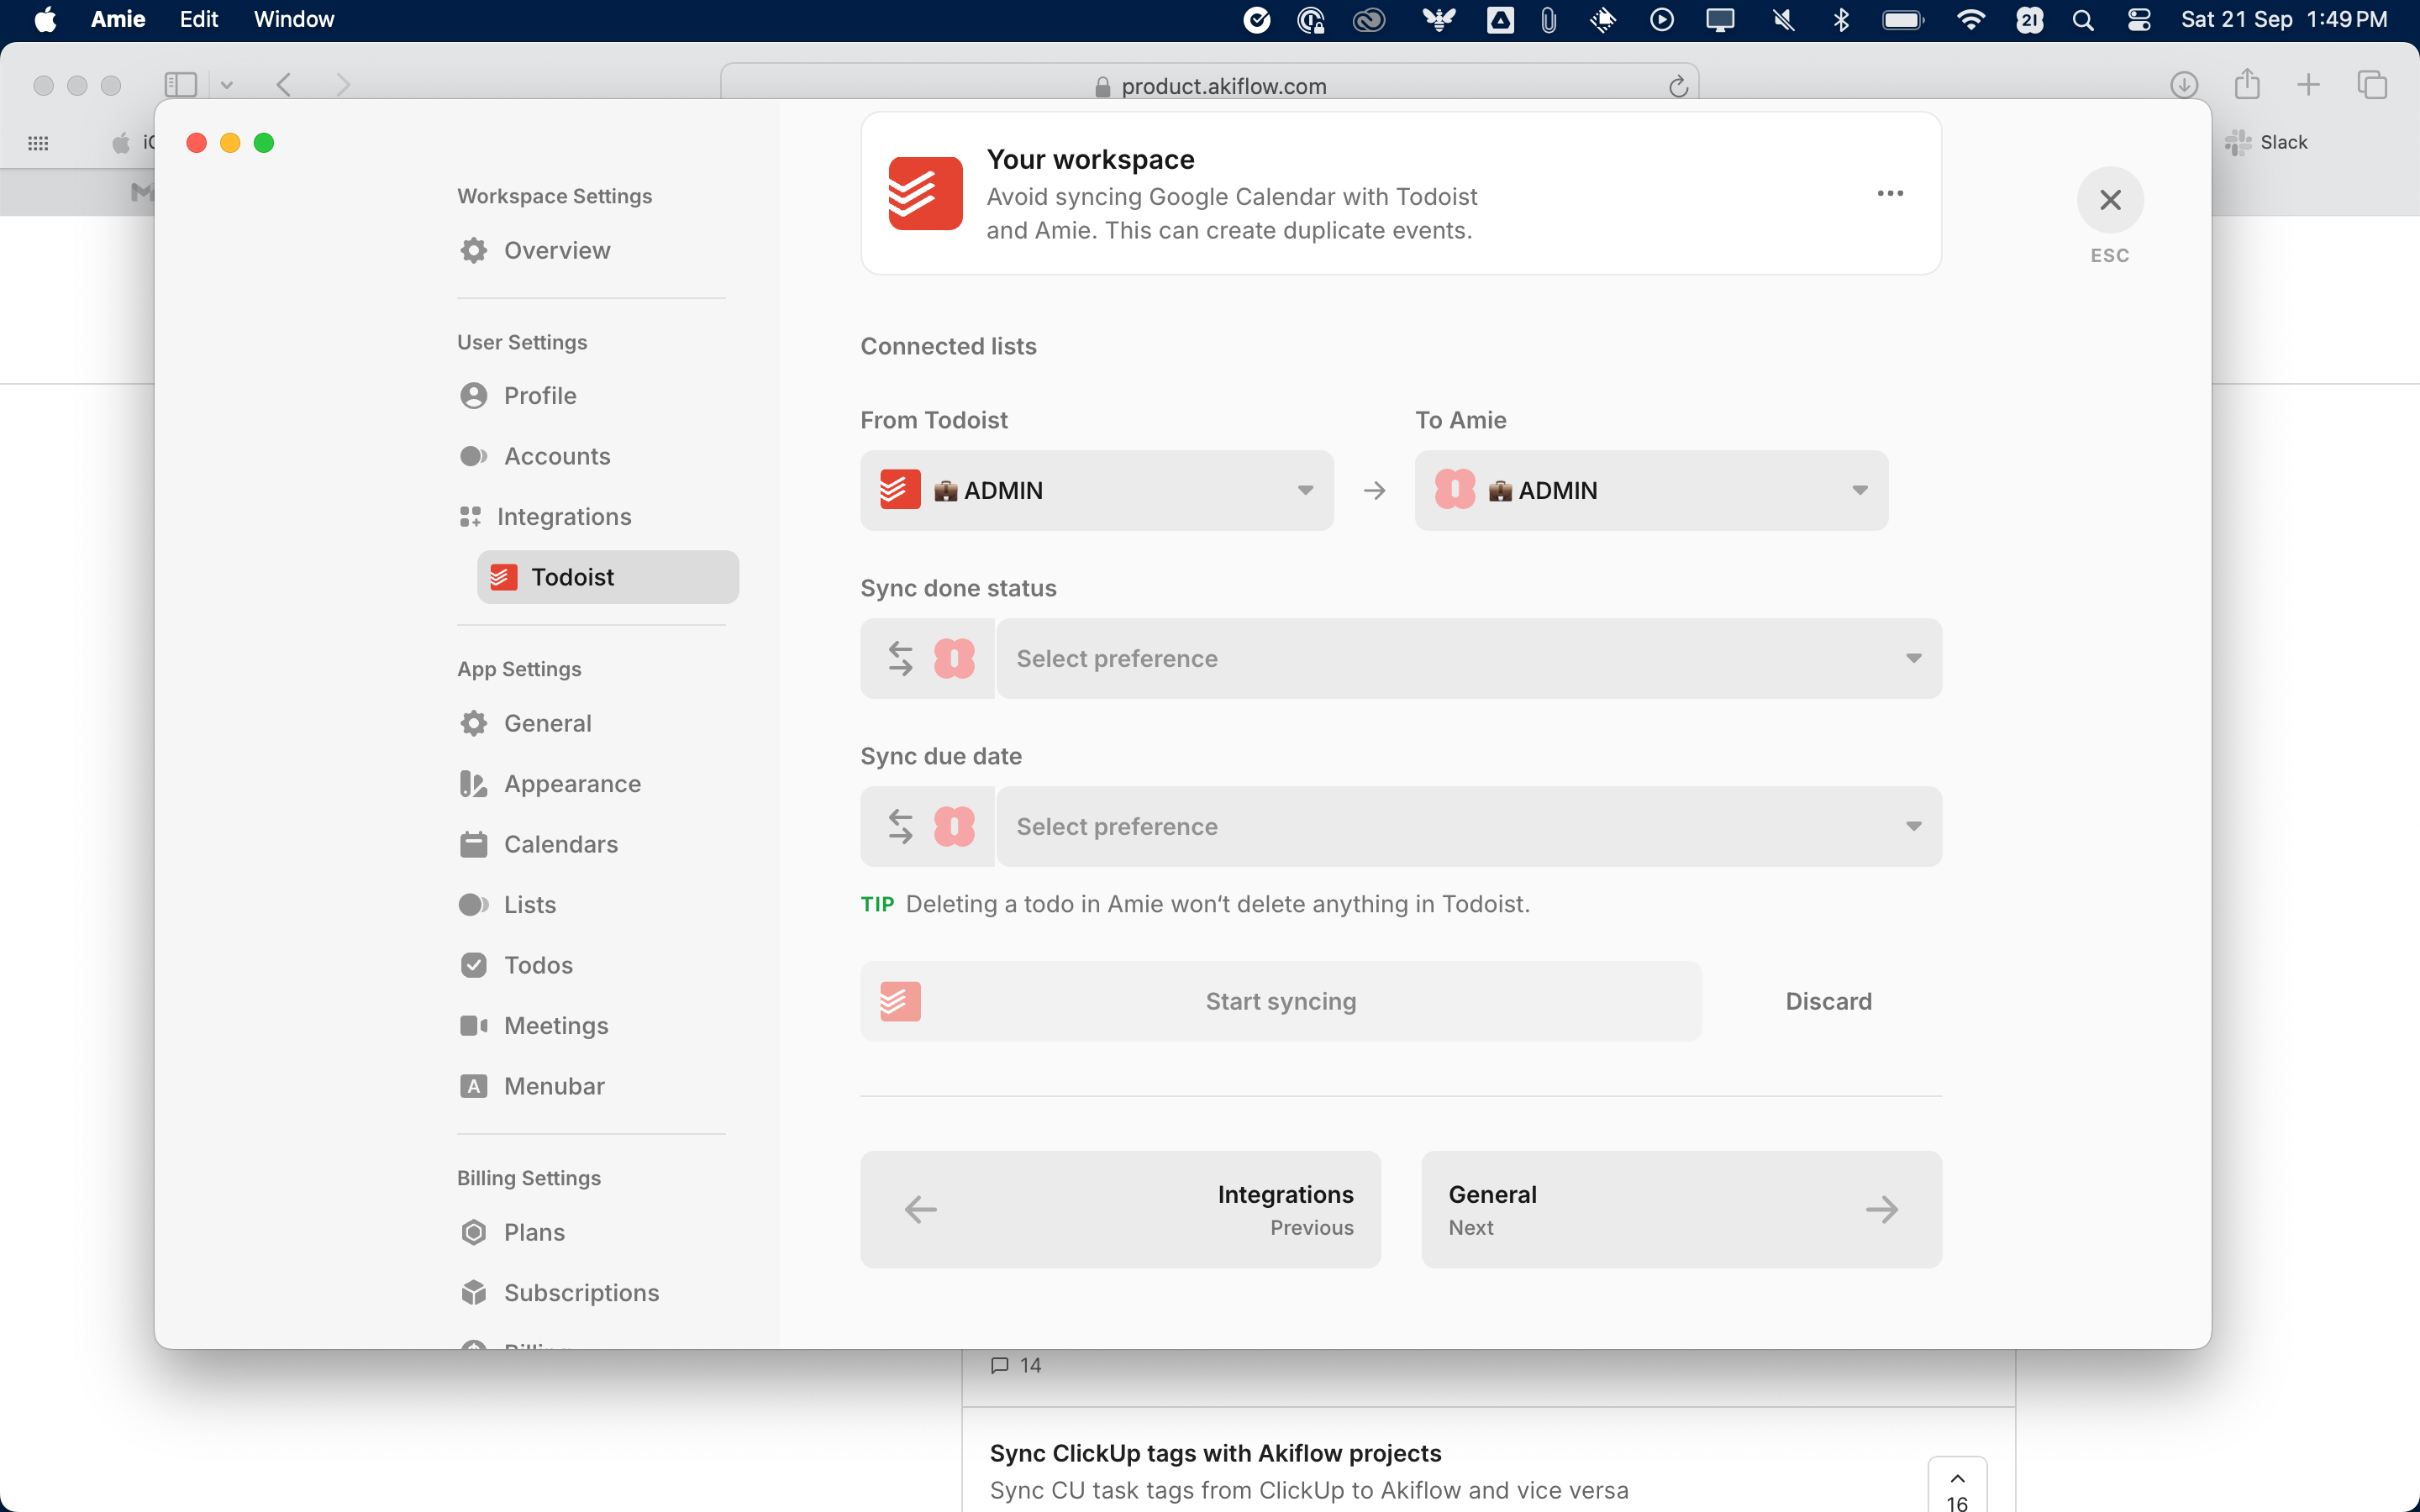Upvote the ClickUp tags post in Safari
Image resolution: width=2420 pixels, height=1512 pixels.
[1957, 1484]
